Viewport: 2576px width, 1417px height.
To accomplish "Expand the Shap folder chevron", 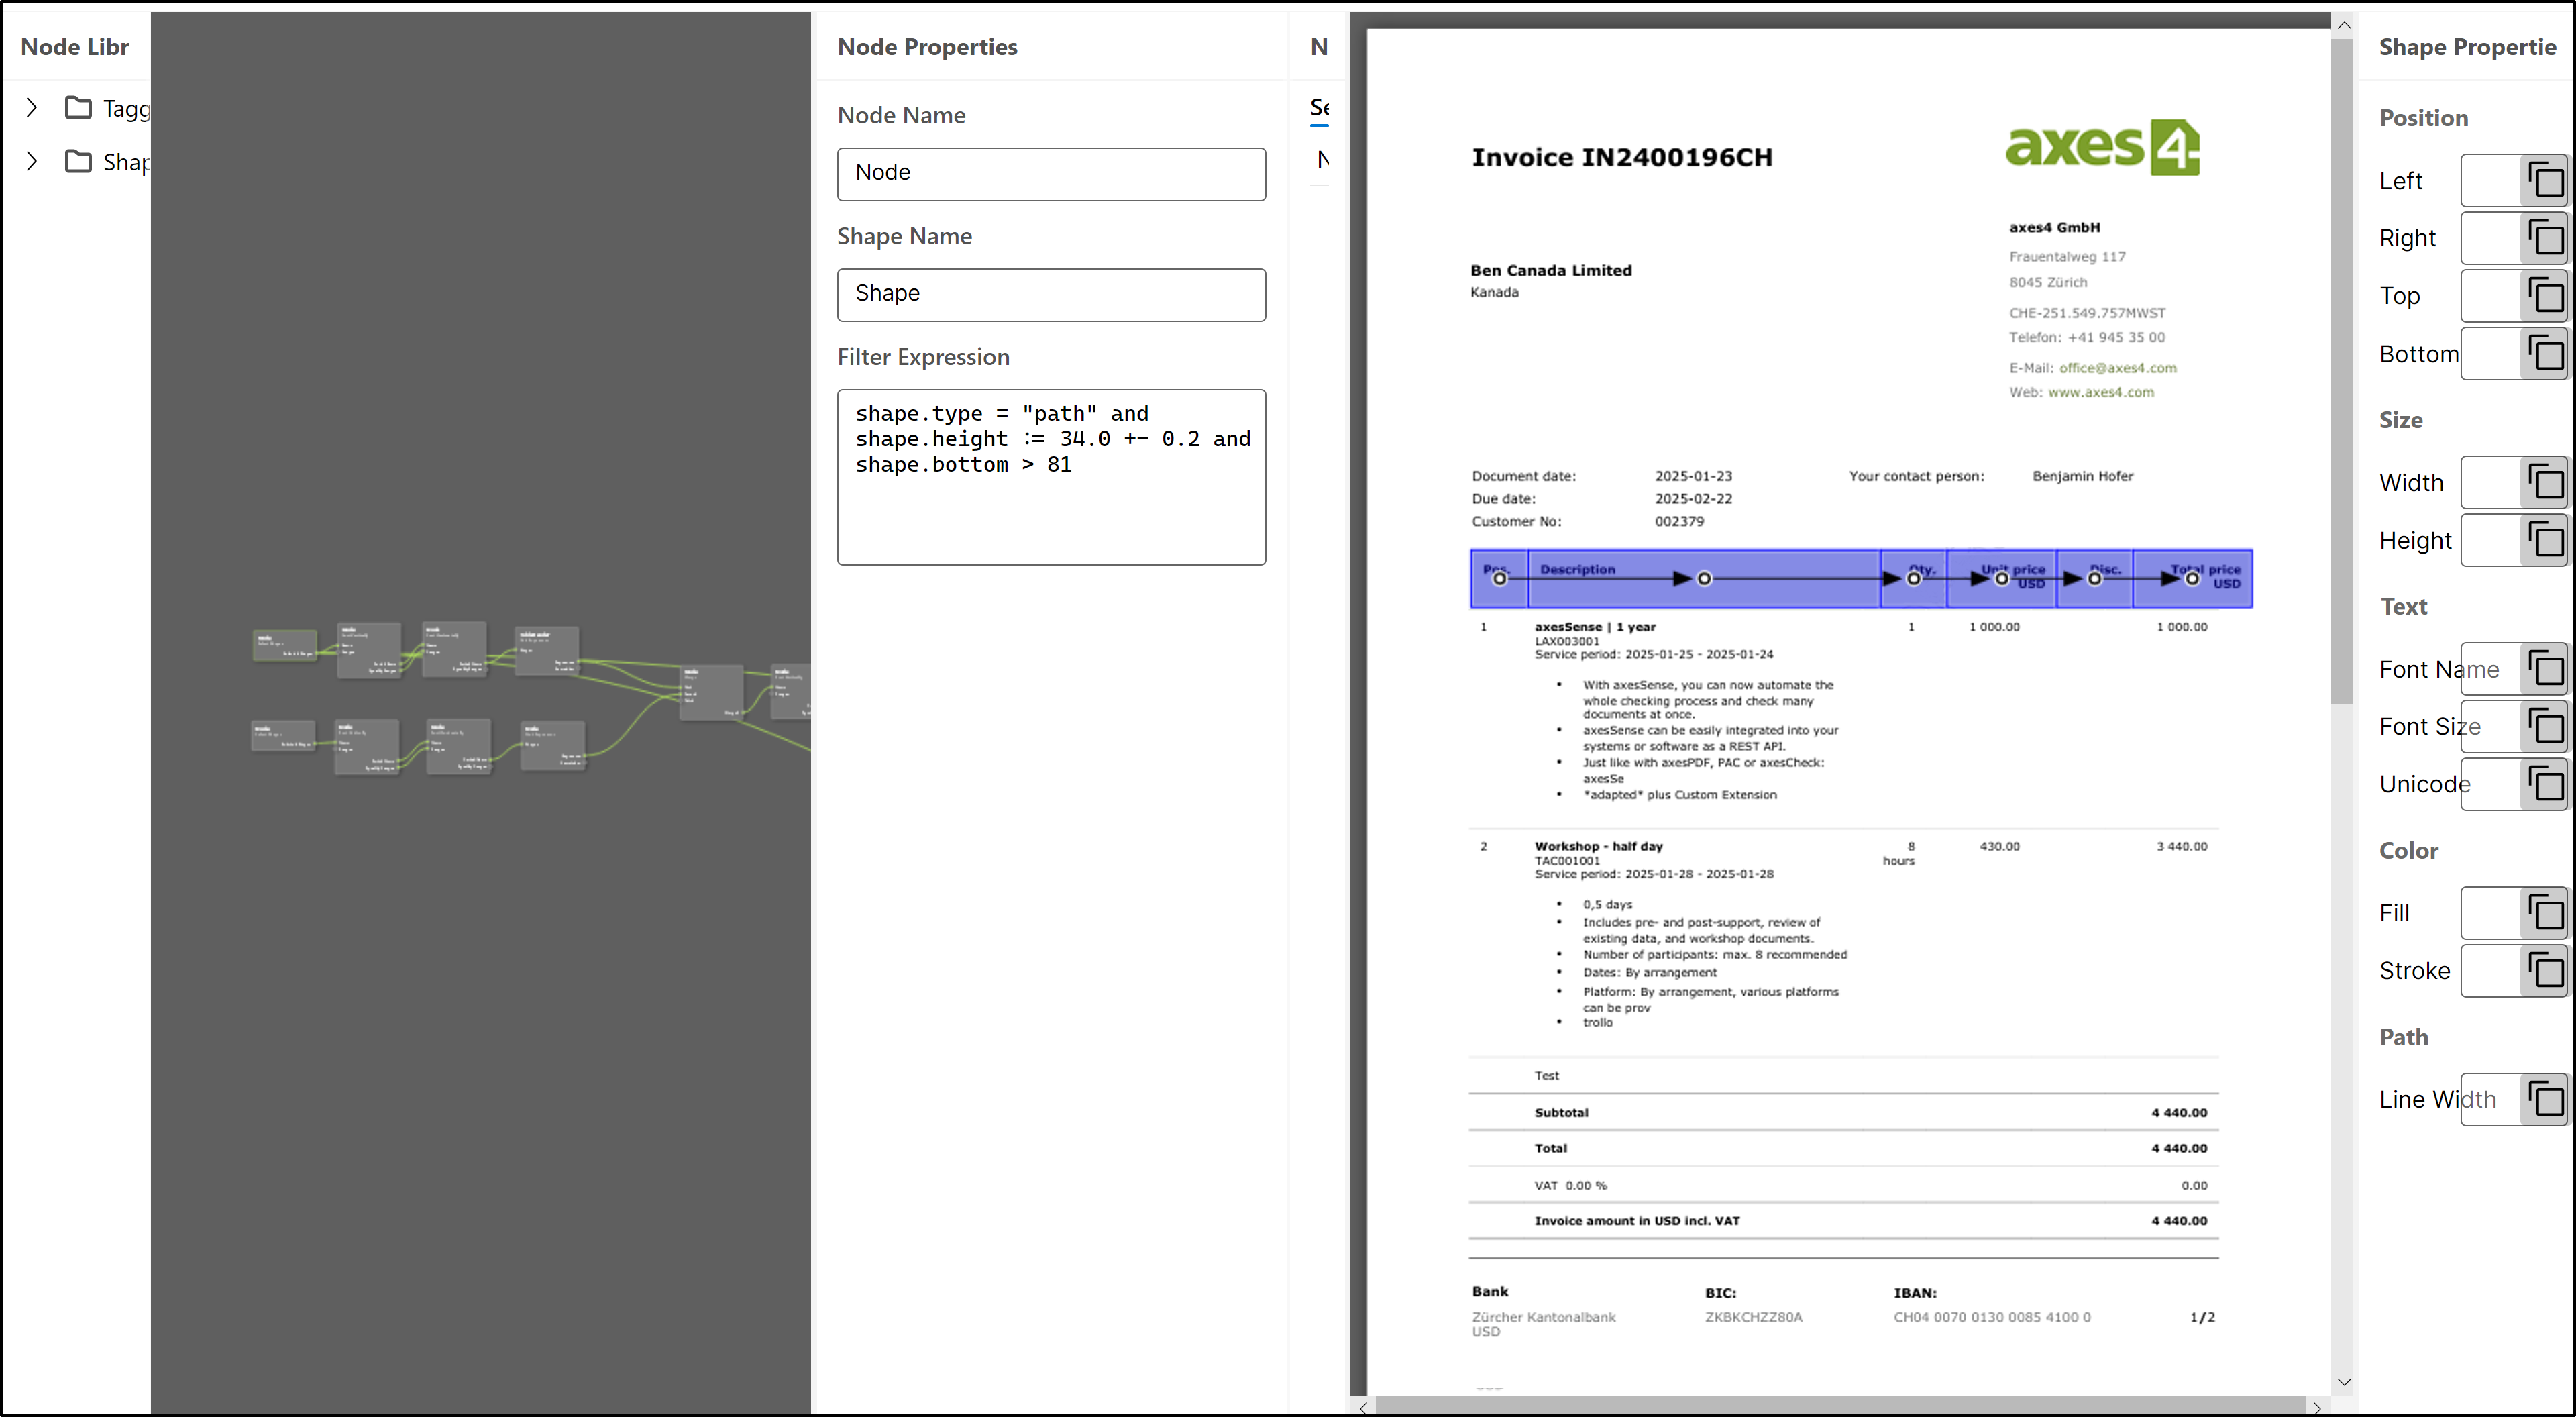I will [32, 162].
